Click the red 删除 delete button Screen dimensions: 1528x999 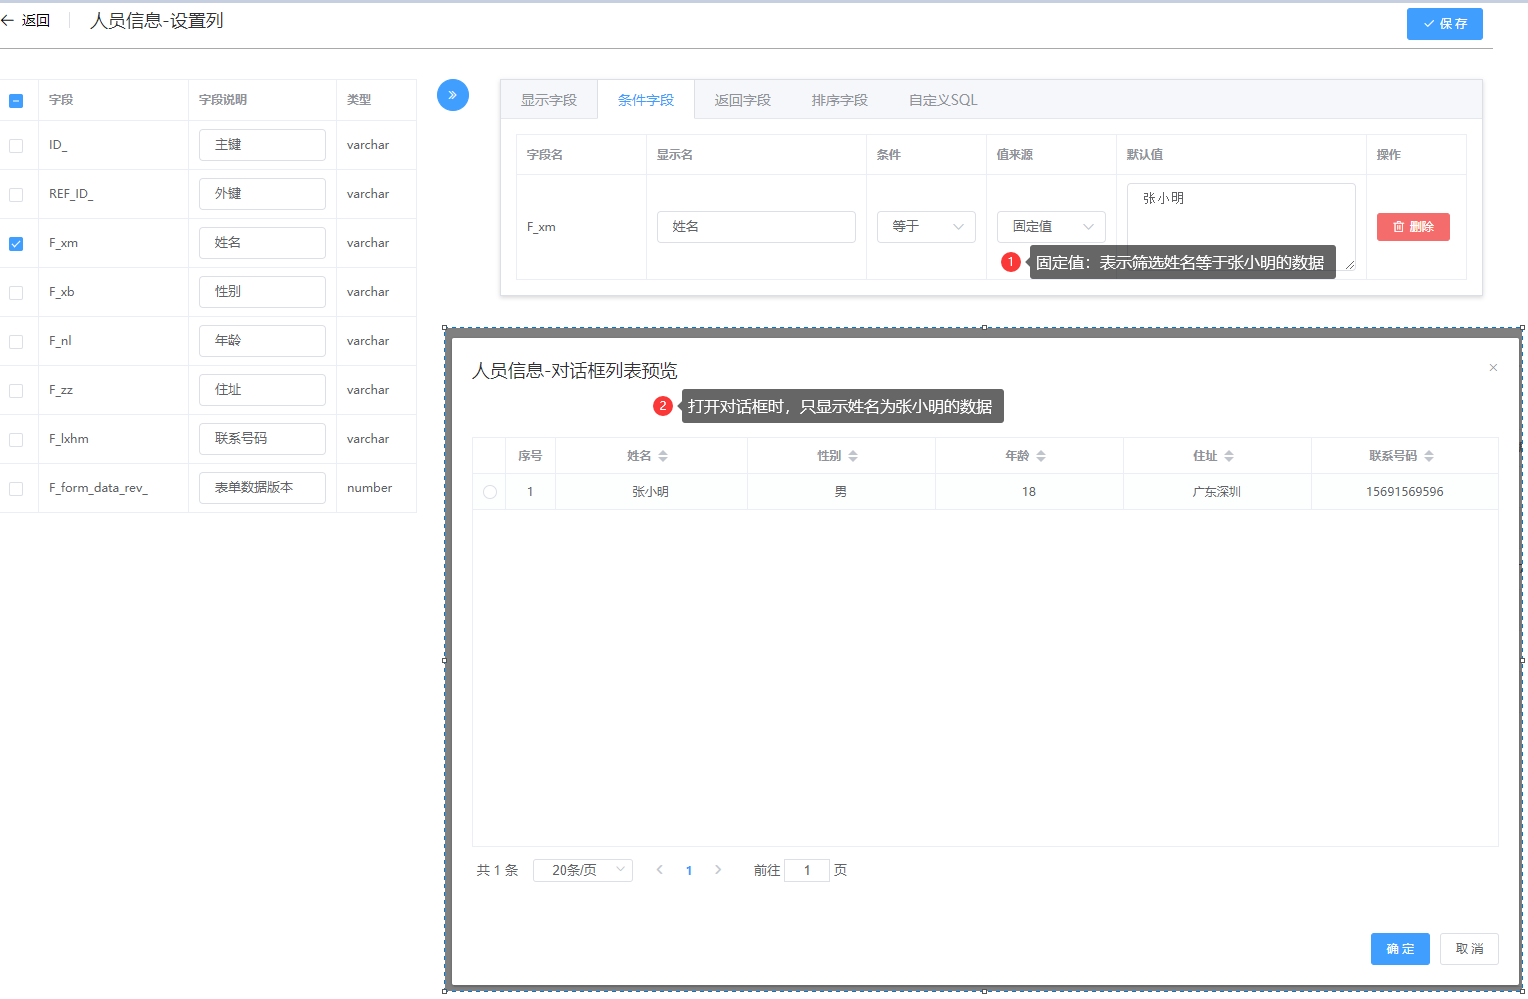click(1413, 227)
